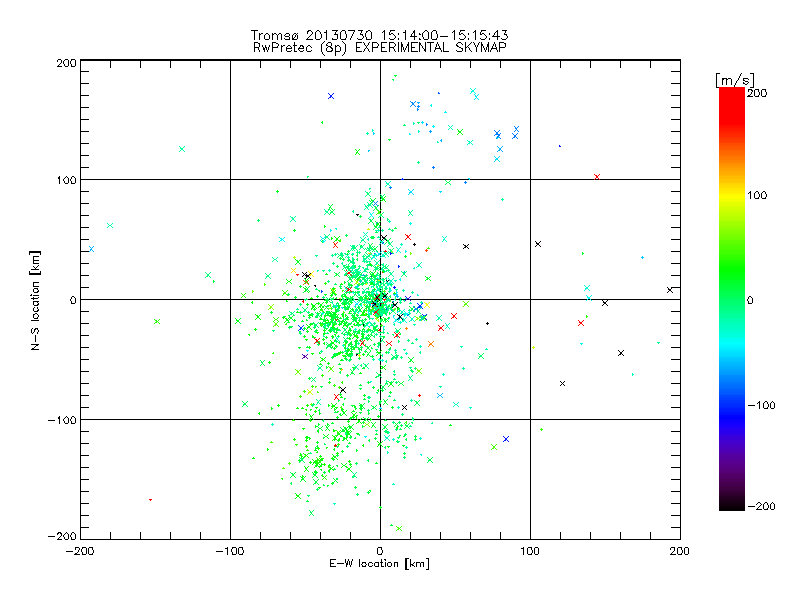Click the "E-W location [km]" axis label
This screenshot has height=600, width=800.
pos(379,564)
